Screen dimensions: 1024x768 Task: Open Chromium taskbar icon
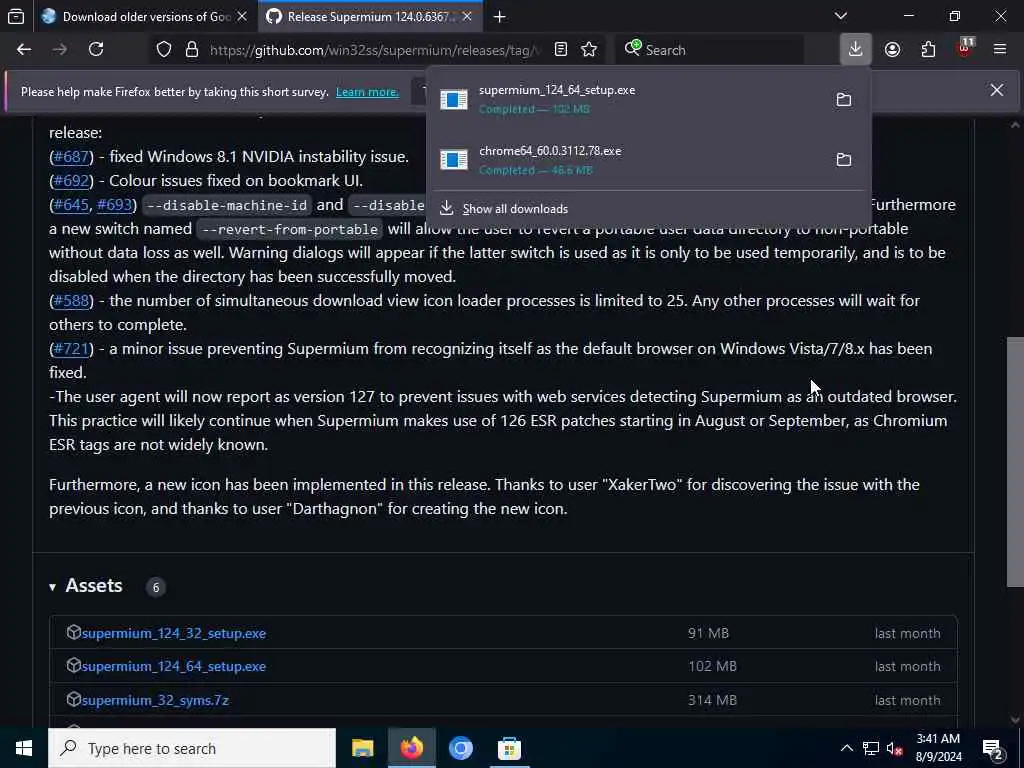point(460,748)
